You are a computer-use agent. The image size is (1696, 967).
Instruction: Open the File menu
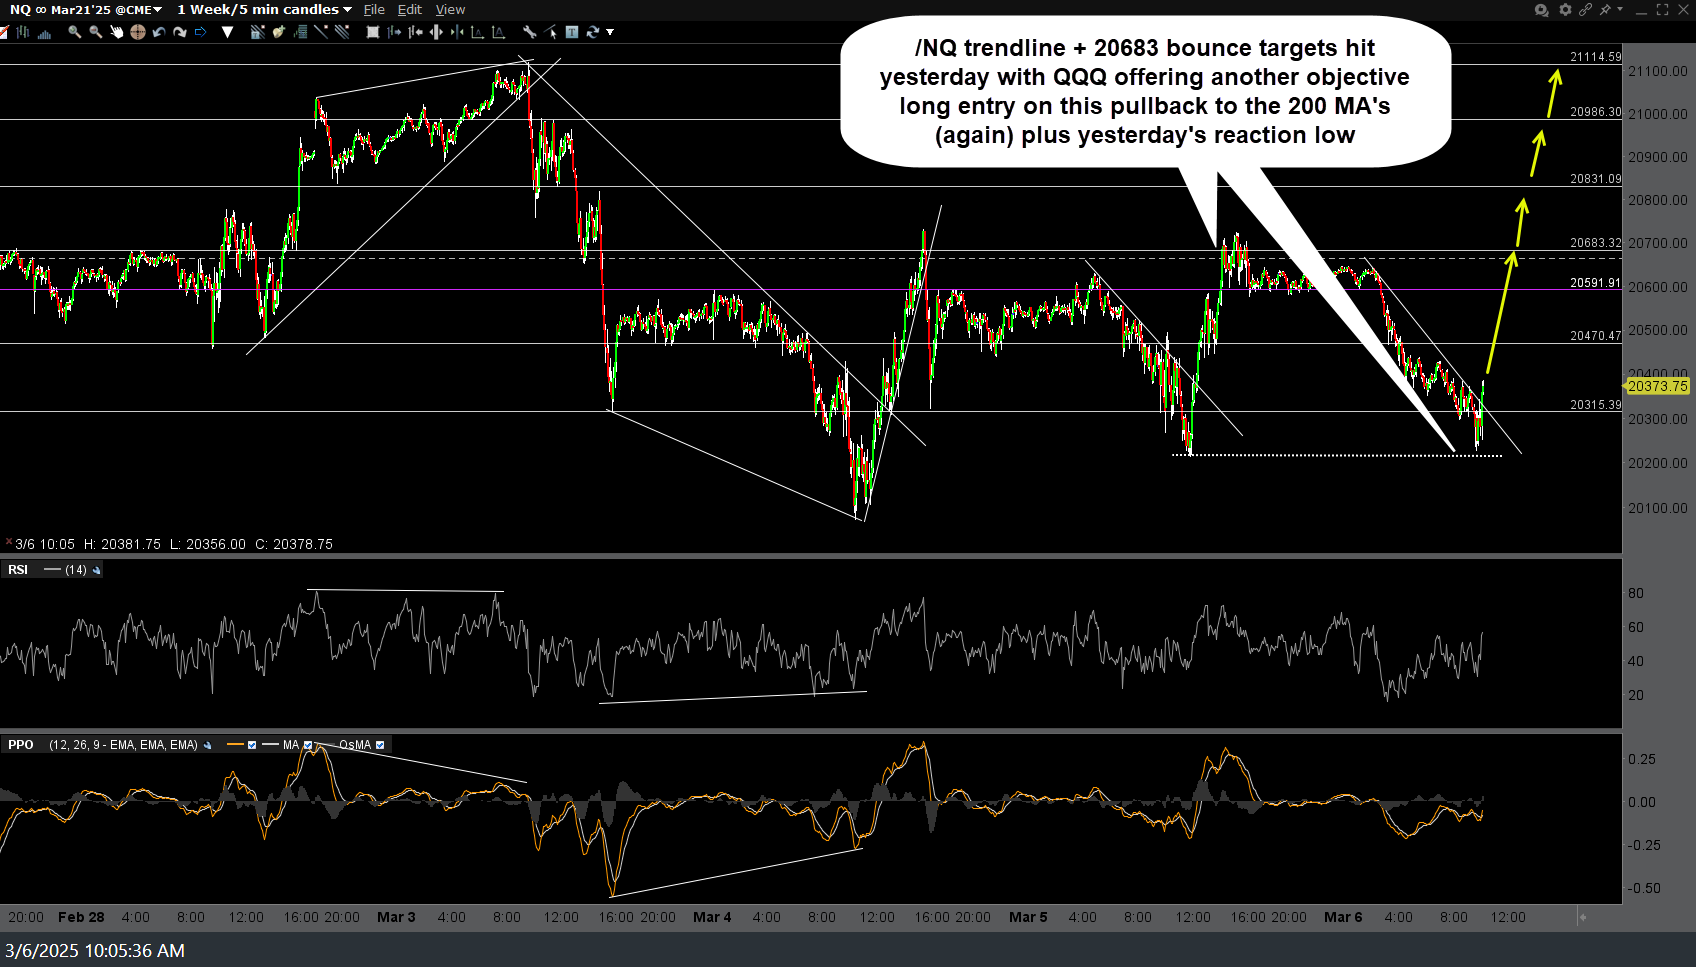click(x=374, y=10)
